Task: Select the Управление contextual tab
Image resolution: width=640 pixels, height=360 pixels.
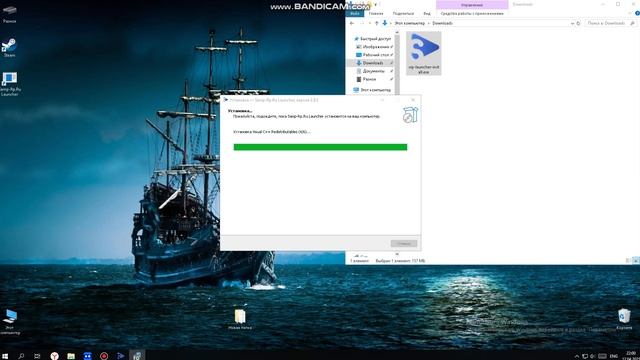Action: point(472,4)
